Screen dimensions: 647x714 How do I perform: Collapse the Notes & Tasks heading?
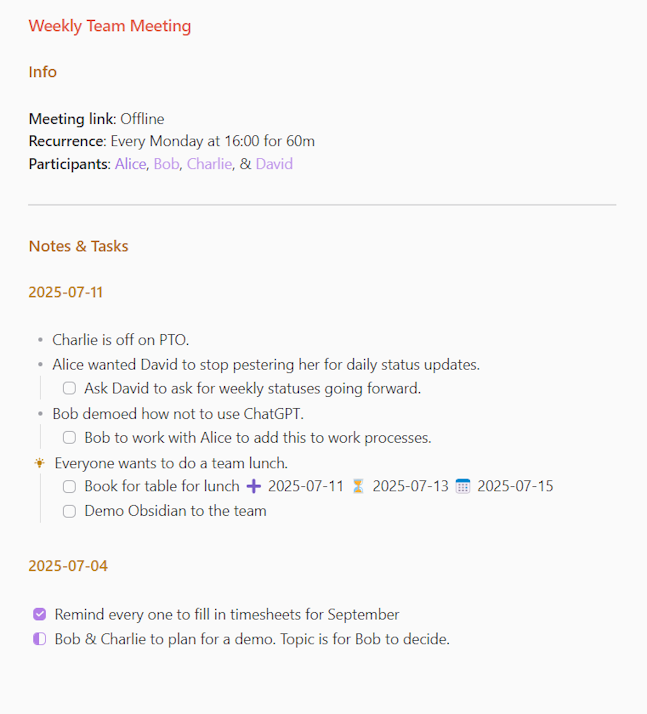(x=78, y=246)
